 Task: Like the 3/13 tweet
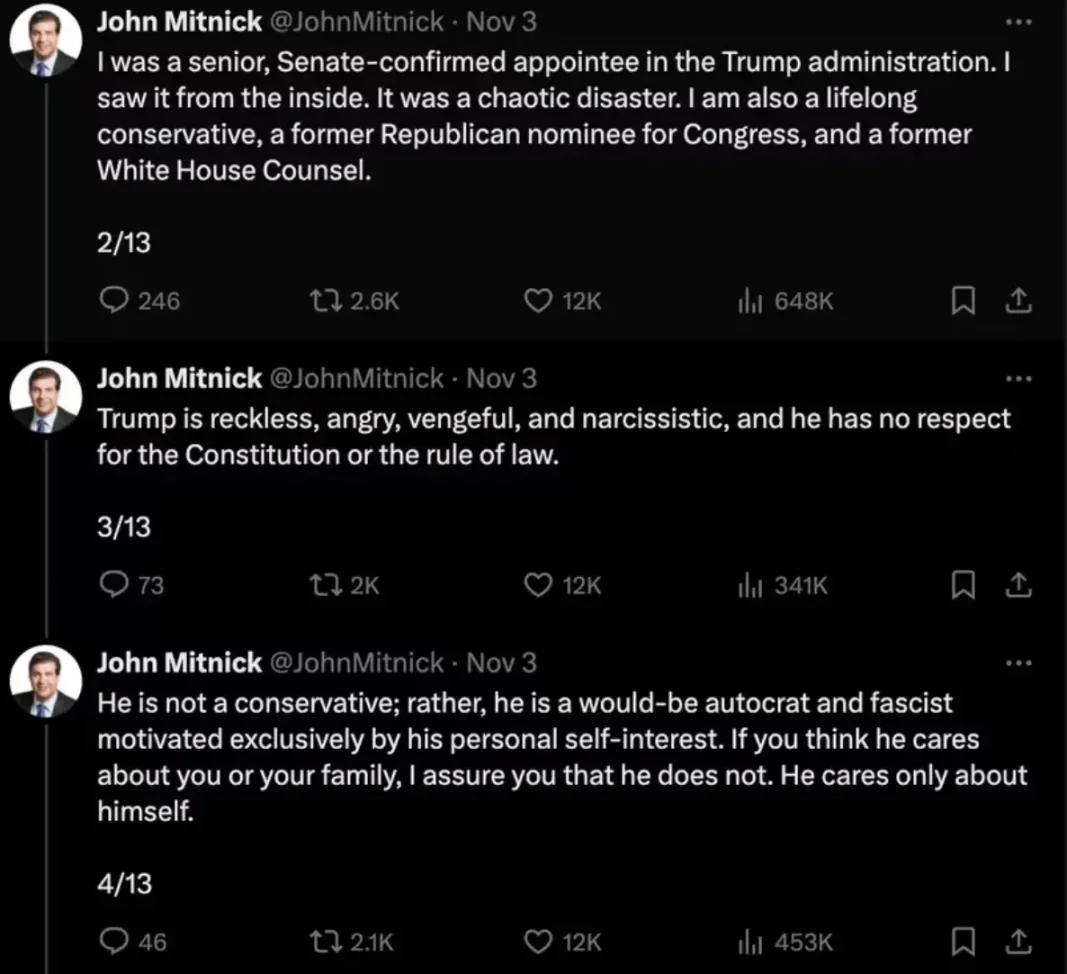pyautogui.click(x=538, y=585)
